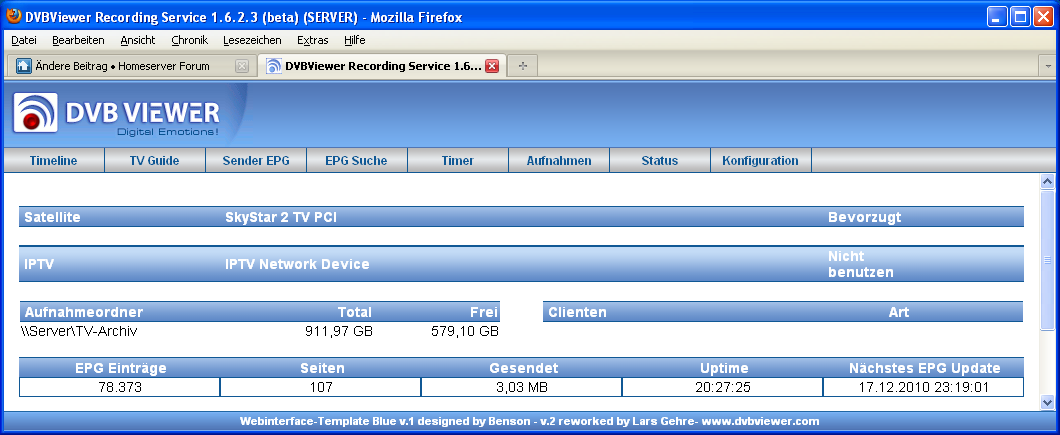
Task: Open the Konfiguration page
Action: point(761,160)
